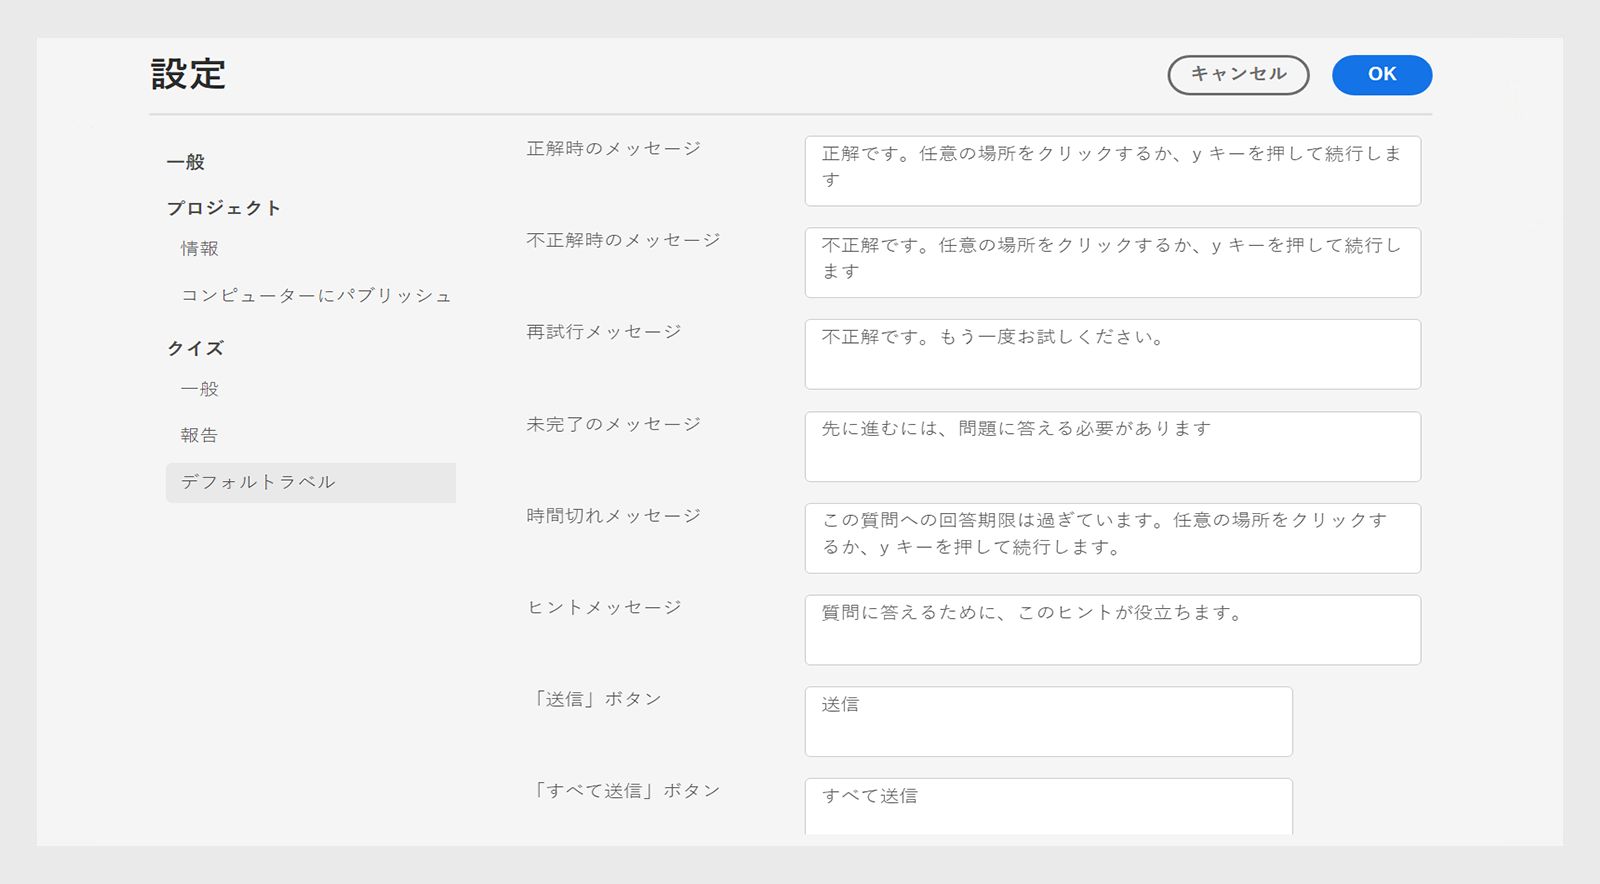
Task: Click the 不正解時のメッセージ text field
Action: point(1112,263)
